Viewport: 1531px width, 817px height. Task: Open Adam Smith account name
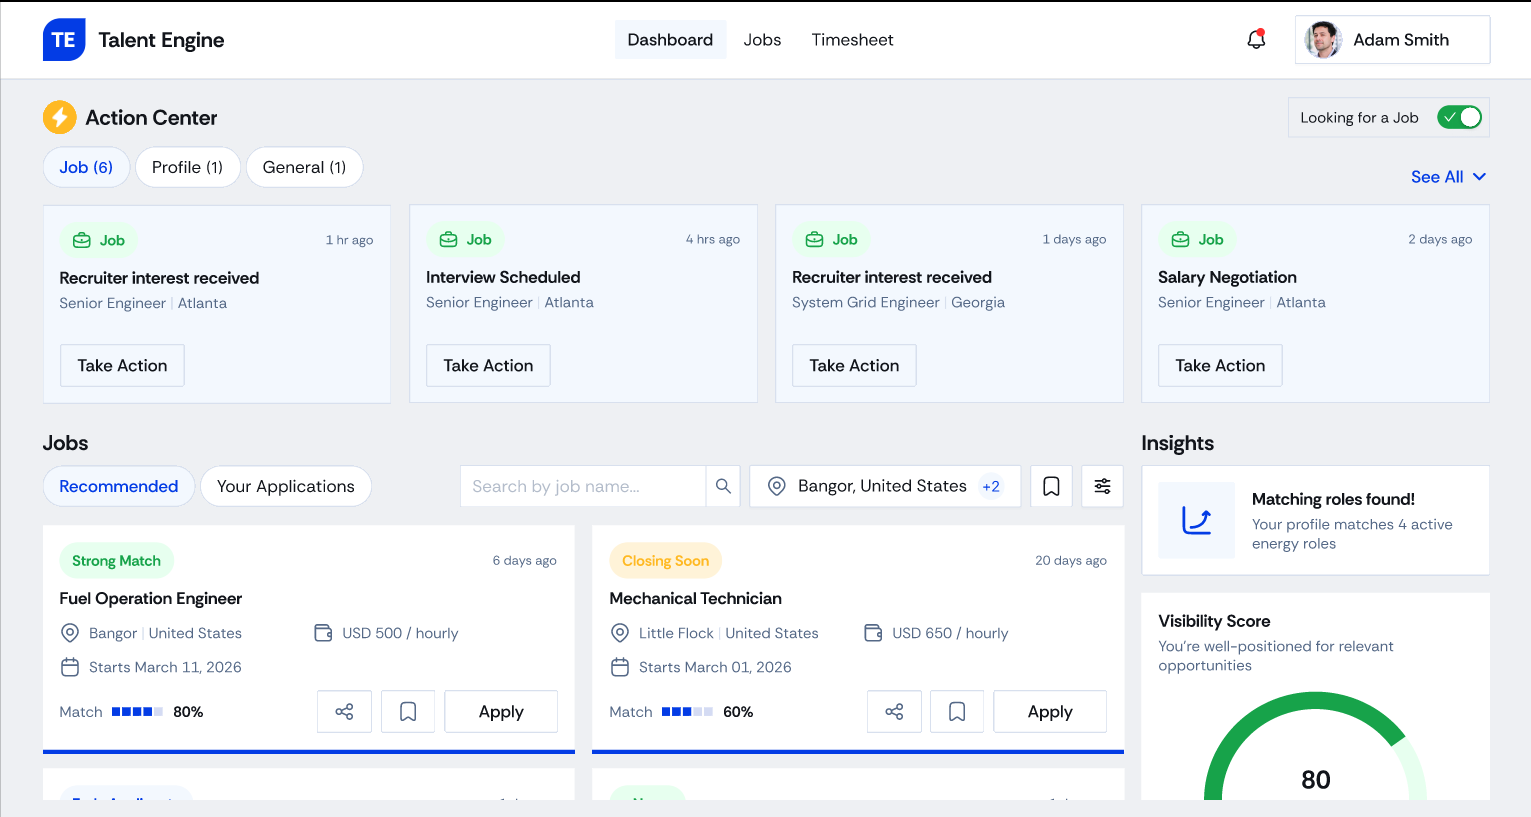[1401, 40]
